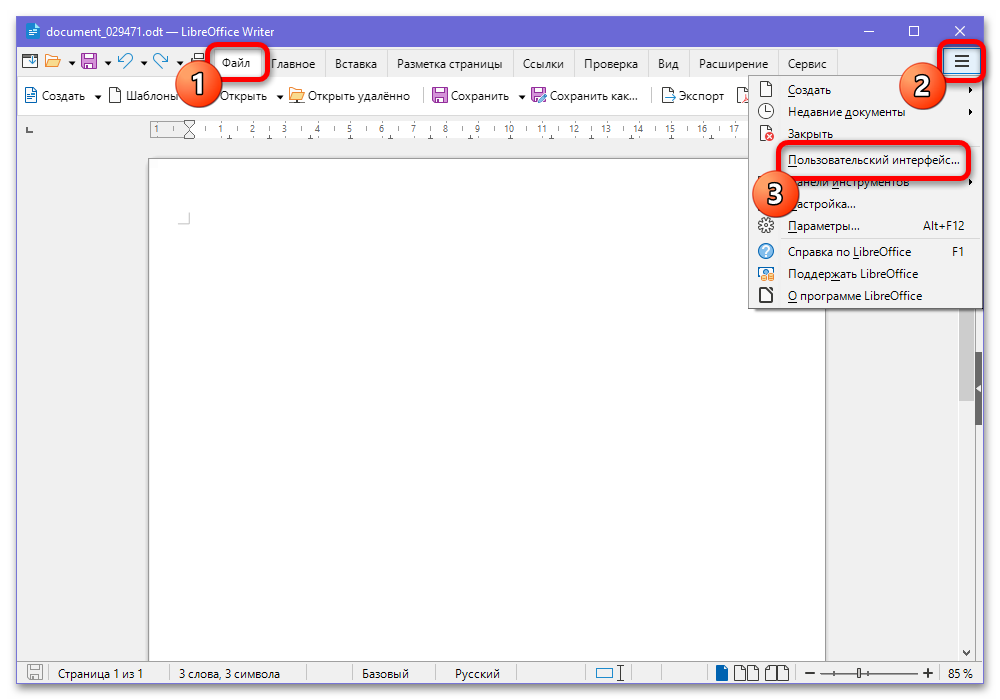Click the tab stop type button left of ruler

click(x=29, y=130)
